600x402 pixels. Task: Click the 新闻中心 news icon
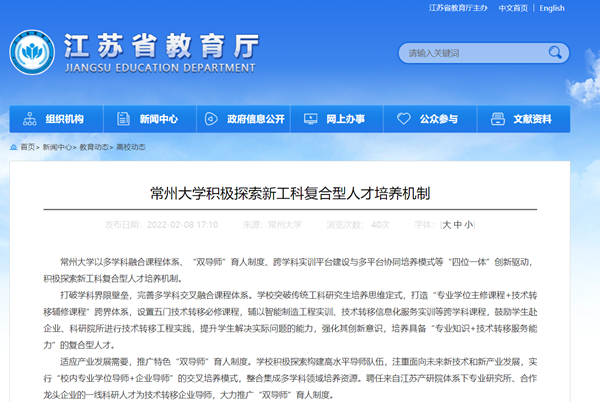[124, 119]
